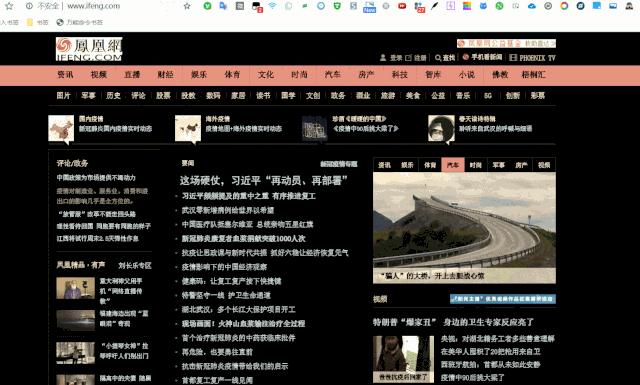The height and width of the screenshot is (385, 640).
Task: Open 湖北武汉：多个长江大保护项目开工
Action: (238, 309)
